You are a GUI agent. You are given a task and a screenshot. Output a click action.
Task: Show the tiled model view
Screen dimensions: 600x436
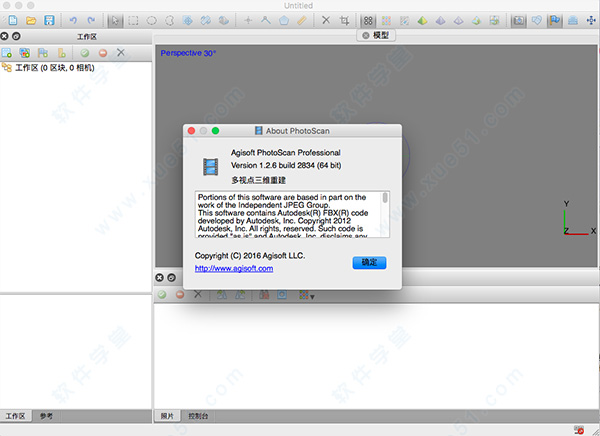point(494,20)
